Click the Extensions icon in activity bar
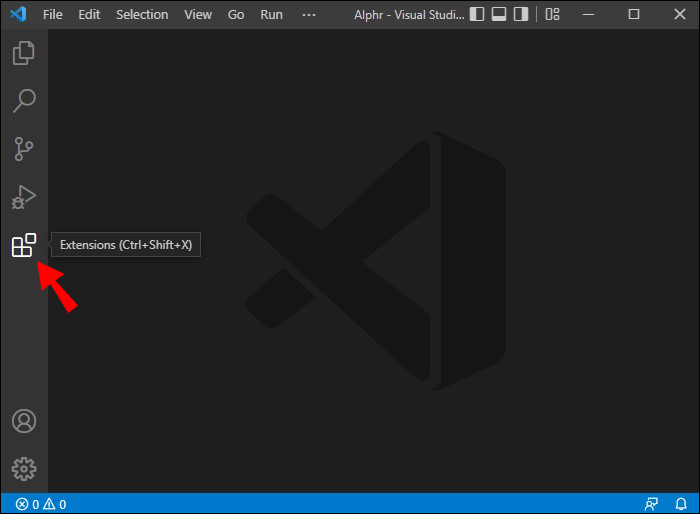This screenshot has width=700, height=514. (x=24, y=245)
